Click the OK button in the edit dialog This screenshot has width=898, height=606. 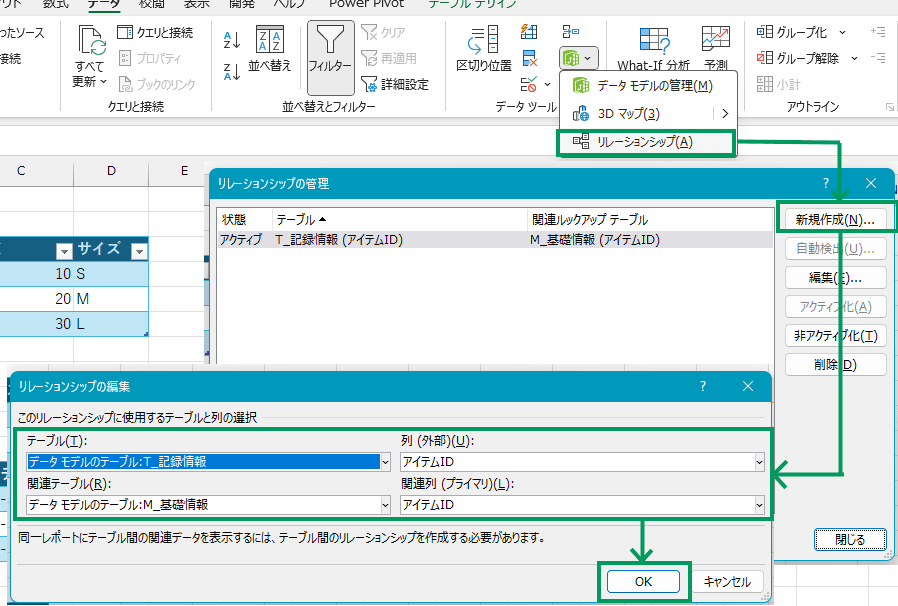click(643, 581)
